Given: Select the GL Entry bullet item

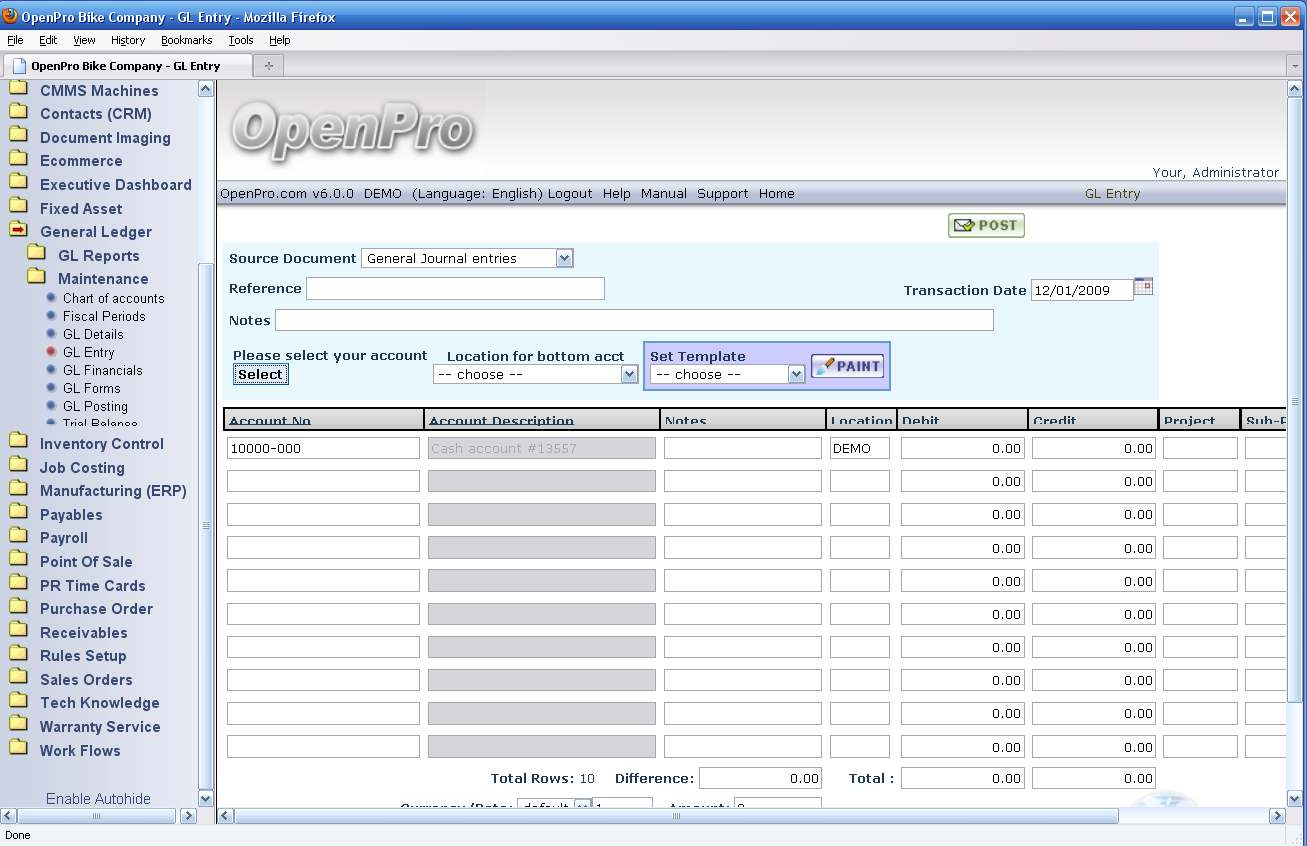Looking at the screenshot, I should (x=88, y=352).
